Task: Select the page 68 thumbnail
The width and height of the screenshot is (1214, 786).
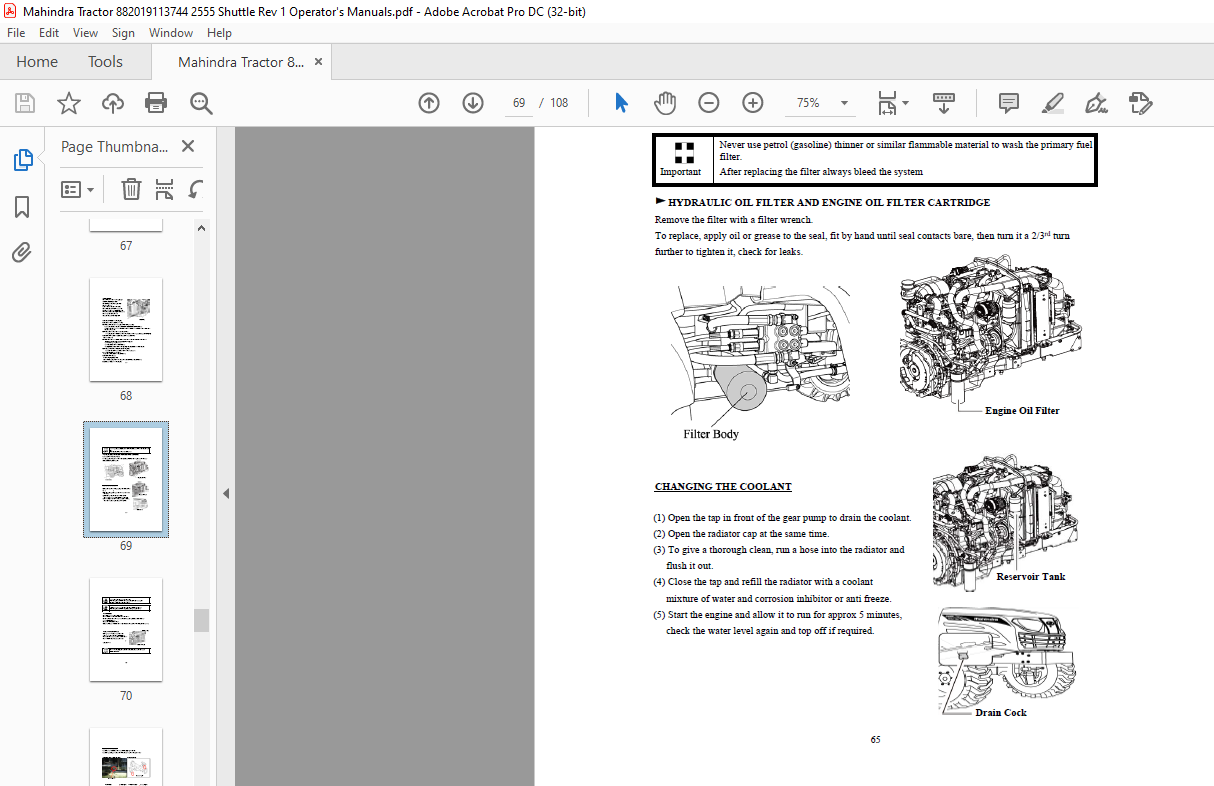Action: point(126,330)
